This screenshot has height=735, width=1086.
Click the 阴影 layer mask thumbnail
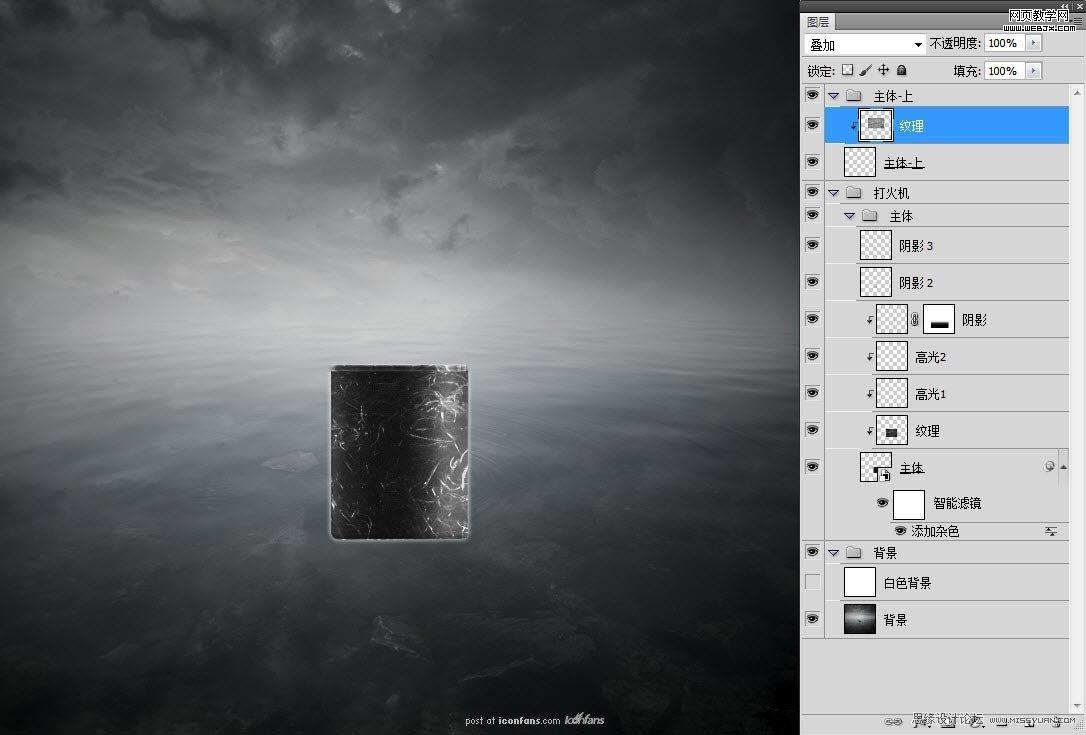pos(939,319)
